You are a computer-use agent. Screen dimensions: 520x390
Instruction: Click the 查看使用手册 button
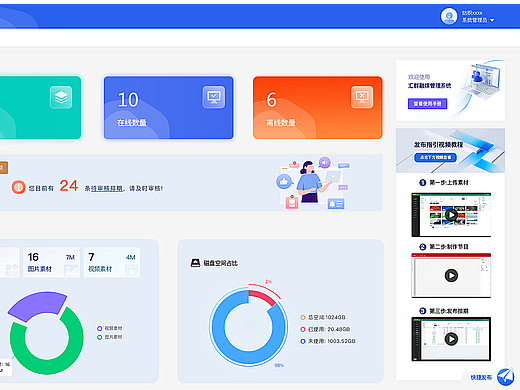pos(428,104)
